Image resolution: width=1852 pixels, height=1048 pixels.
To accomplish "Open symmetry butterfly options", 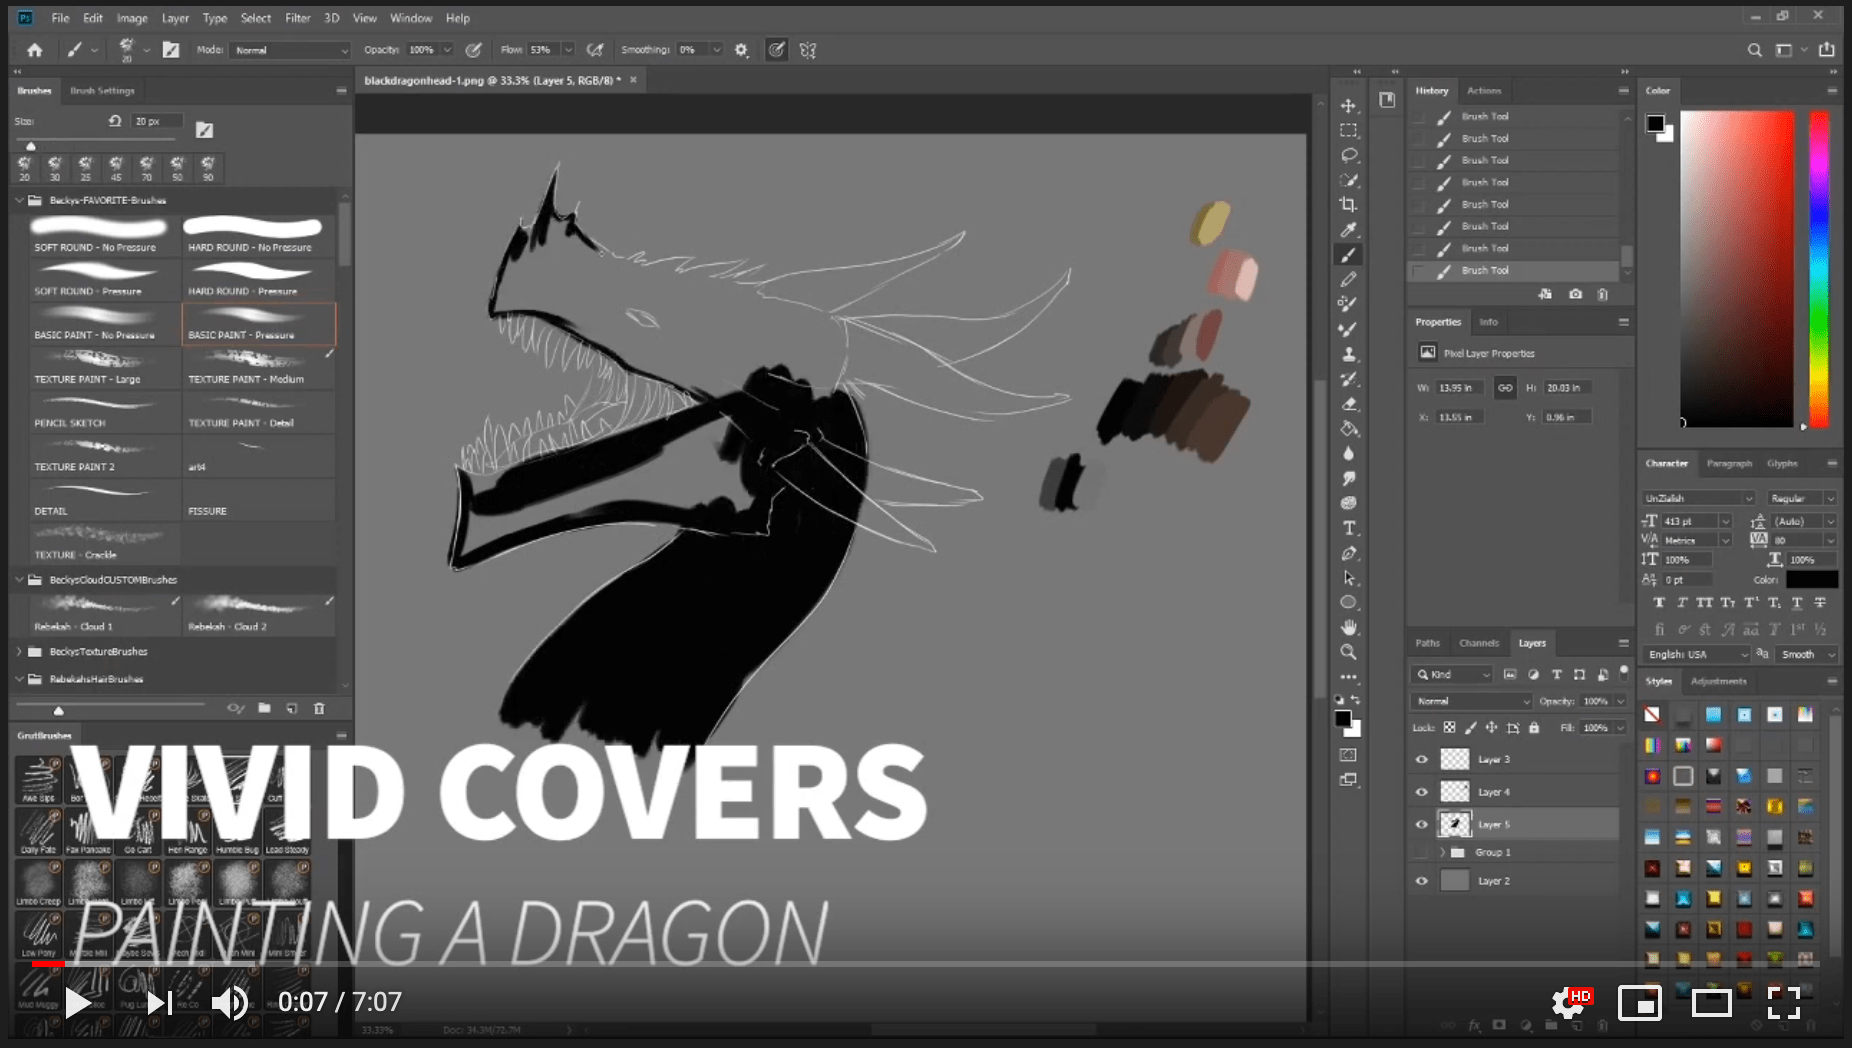I will (x=808, y=50).
